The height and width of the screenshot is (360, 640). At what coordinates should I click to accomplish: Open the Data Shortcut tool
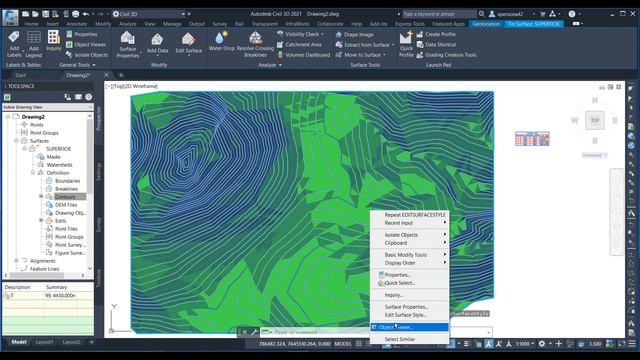point(436,44)
